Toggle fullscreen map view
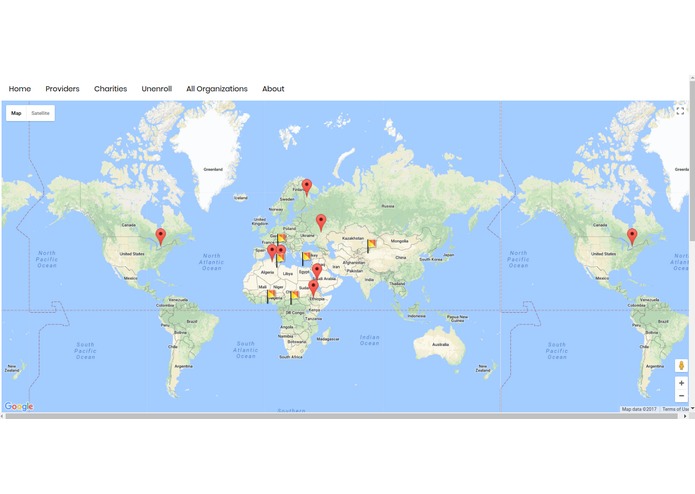Viewport: 695px width, 494px height. (680, 111)
